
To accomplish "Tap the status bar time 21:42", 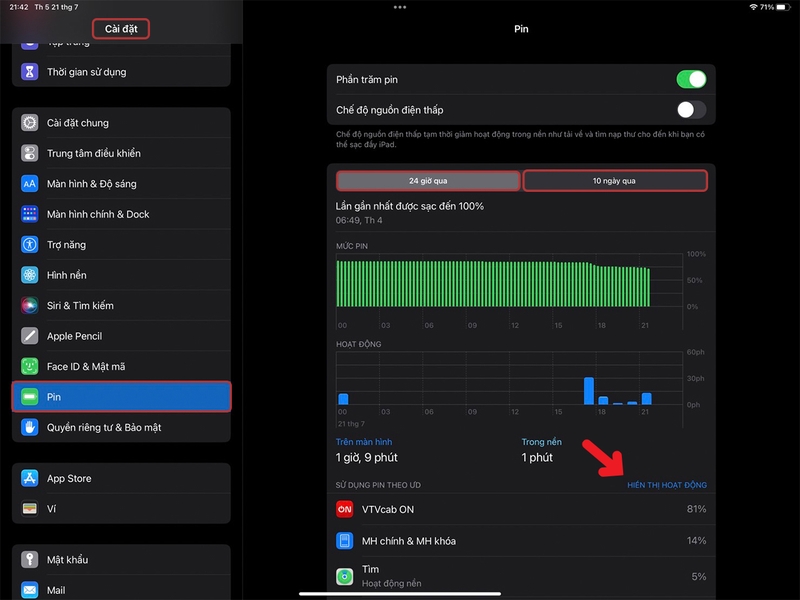I will tap(19, 7).
